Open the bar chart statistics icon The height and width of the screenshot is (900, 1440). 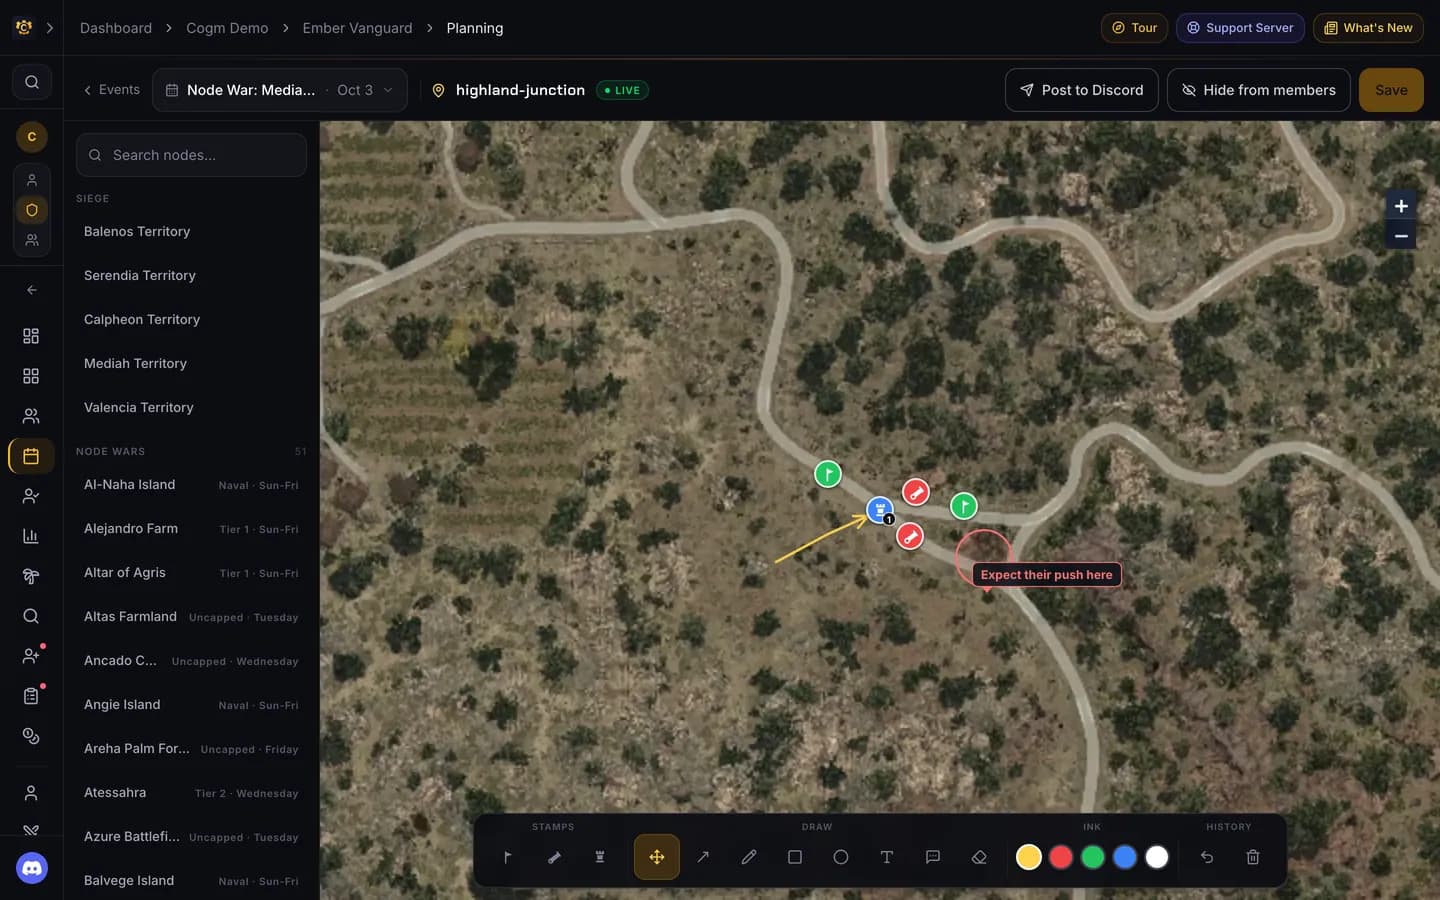coord(31,536)
